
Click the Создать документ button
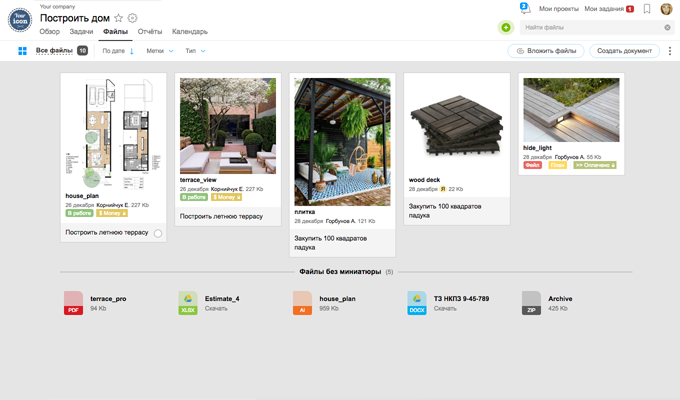(x=624, y=51)
